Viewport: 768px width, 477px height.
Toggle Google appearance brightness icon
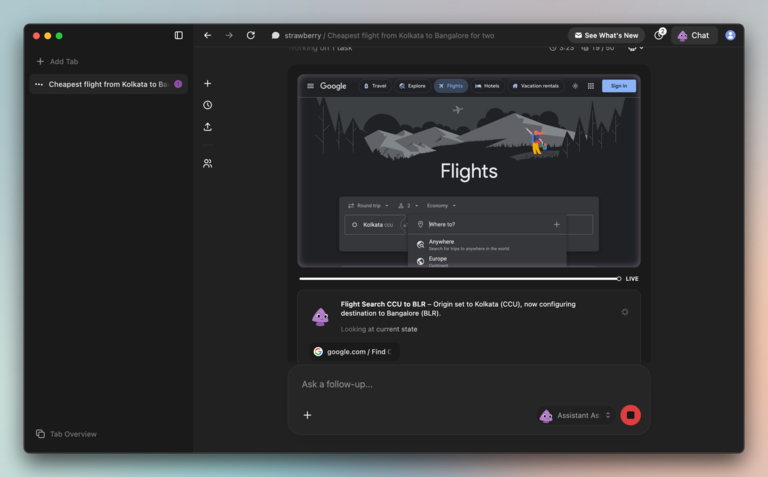tap(575, 86)
